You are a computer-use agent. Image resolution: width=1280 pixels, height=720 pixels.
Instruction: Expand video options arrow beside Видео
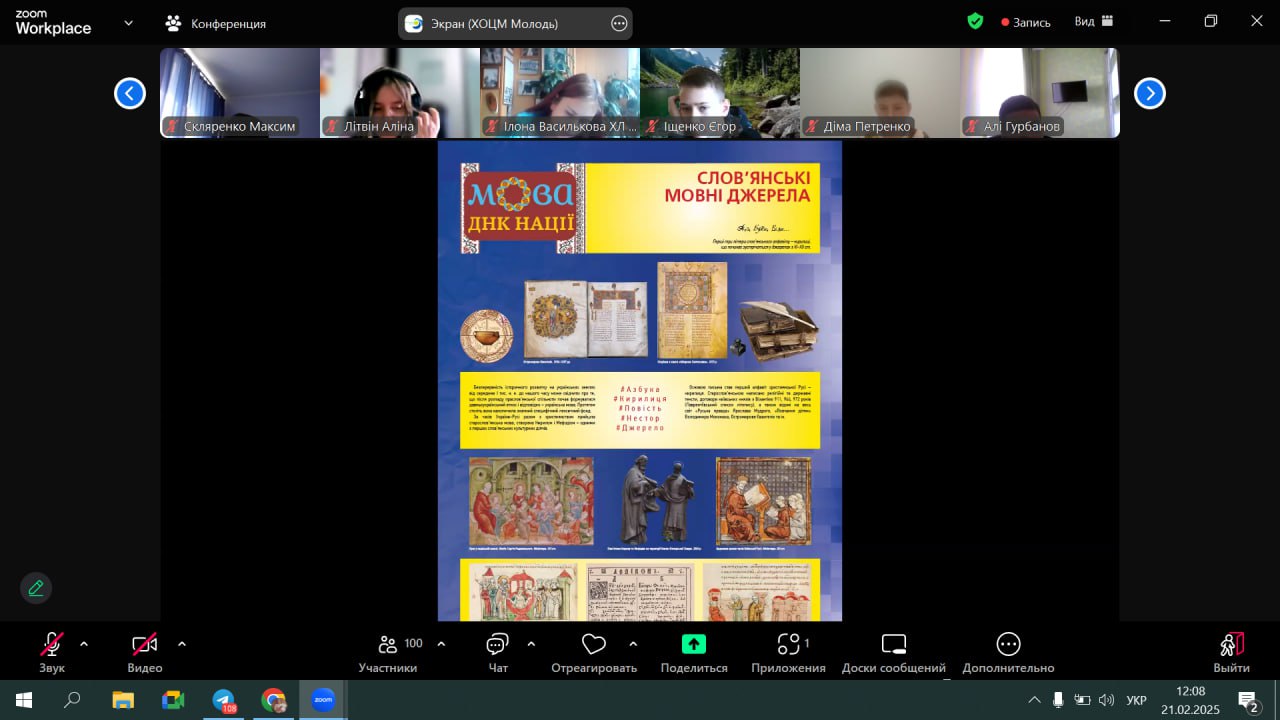click(181, 644)
